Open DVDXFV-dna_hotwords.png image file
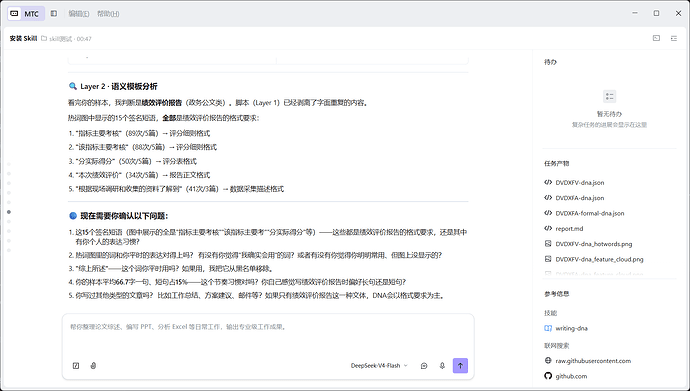This screenshot has width=690, height=391. 593,244
